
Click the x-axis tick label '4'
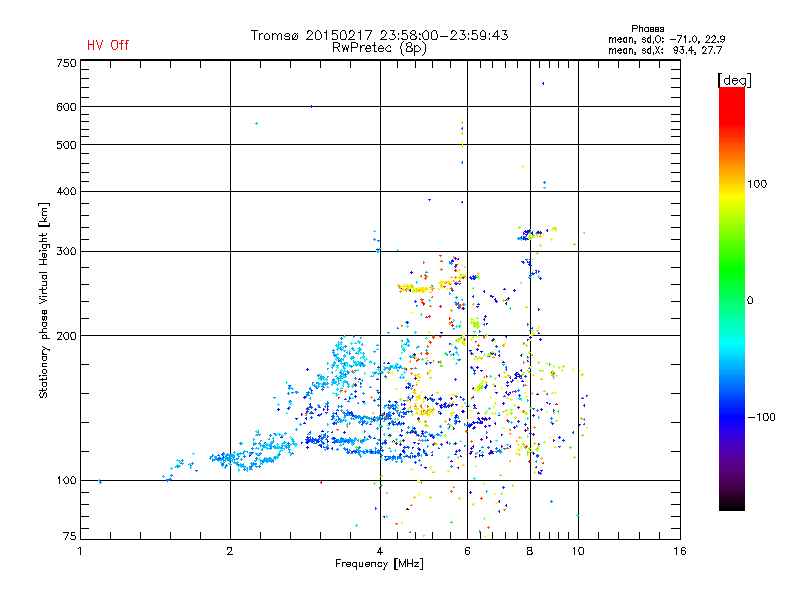click(380, 551)
